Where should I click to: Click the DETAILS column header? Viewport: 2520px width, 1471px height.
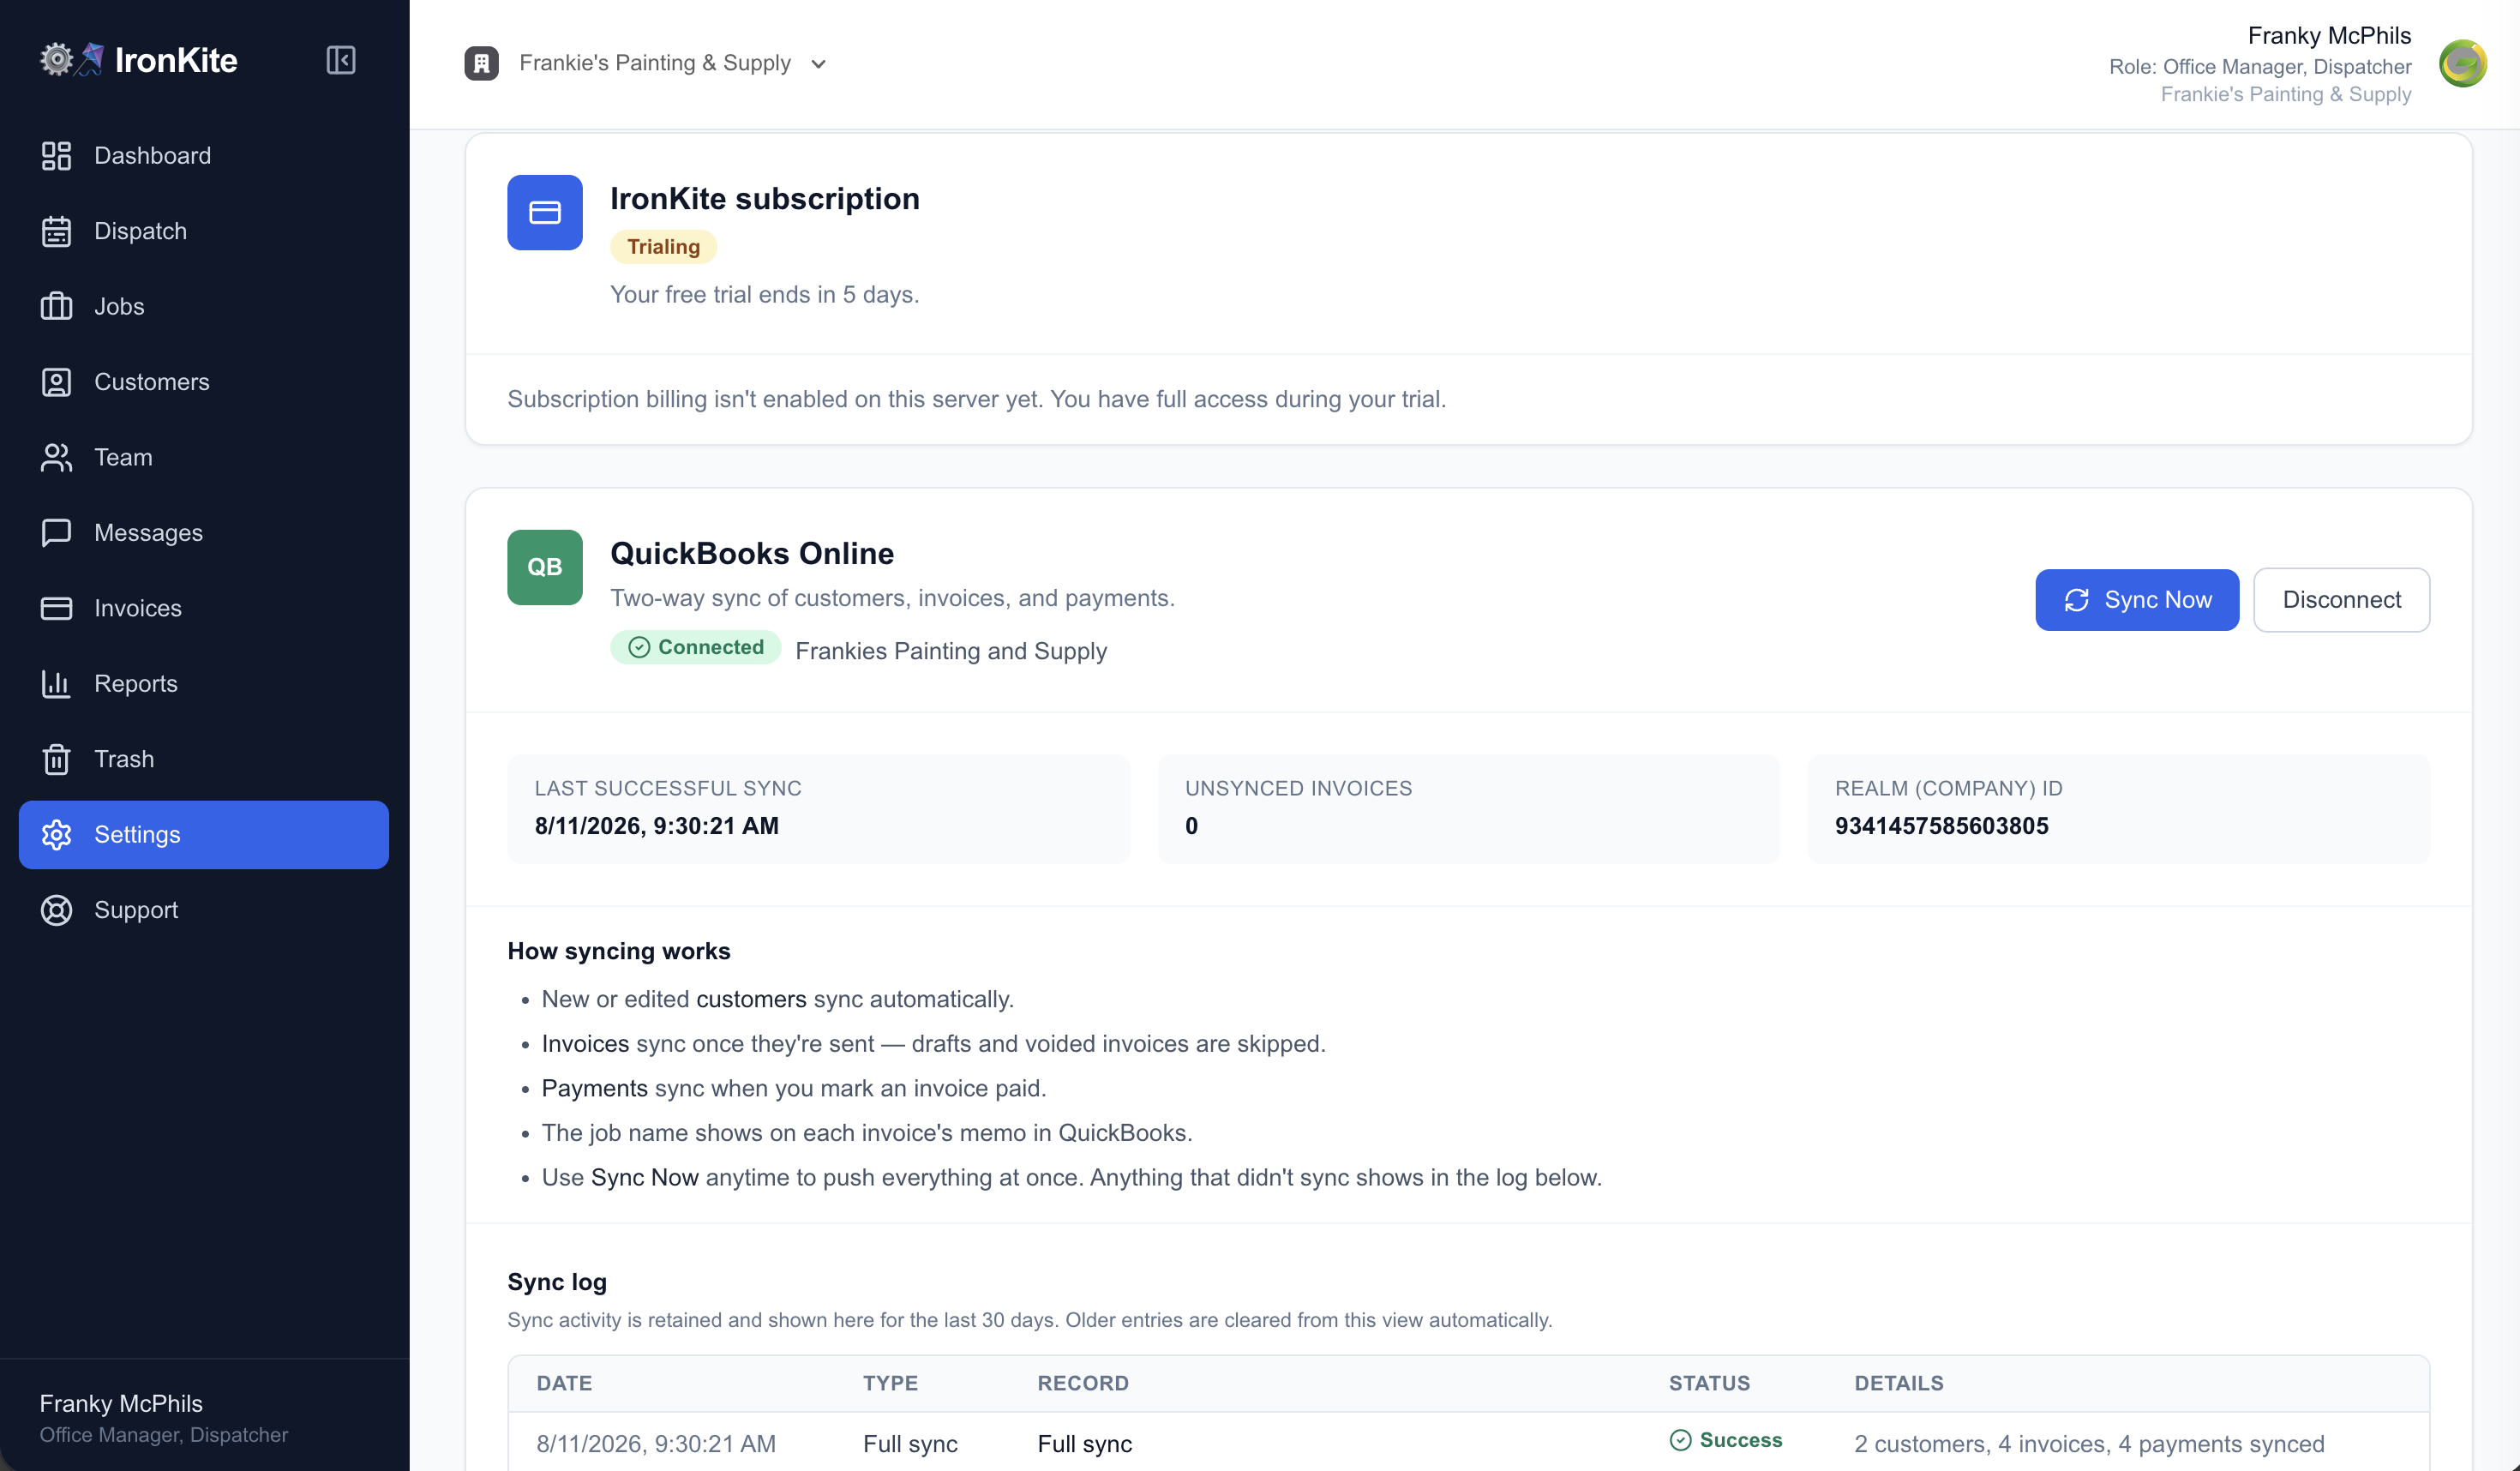(x=1898, y=1383)
